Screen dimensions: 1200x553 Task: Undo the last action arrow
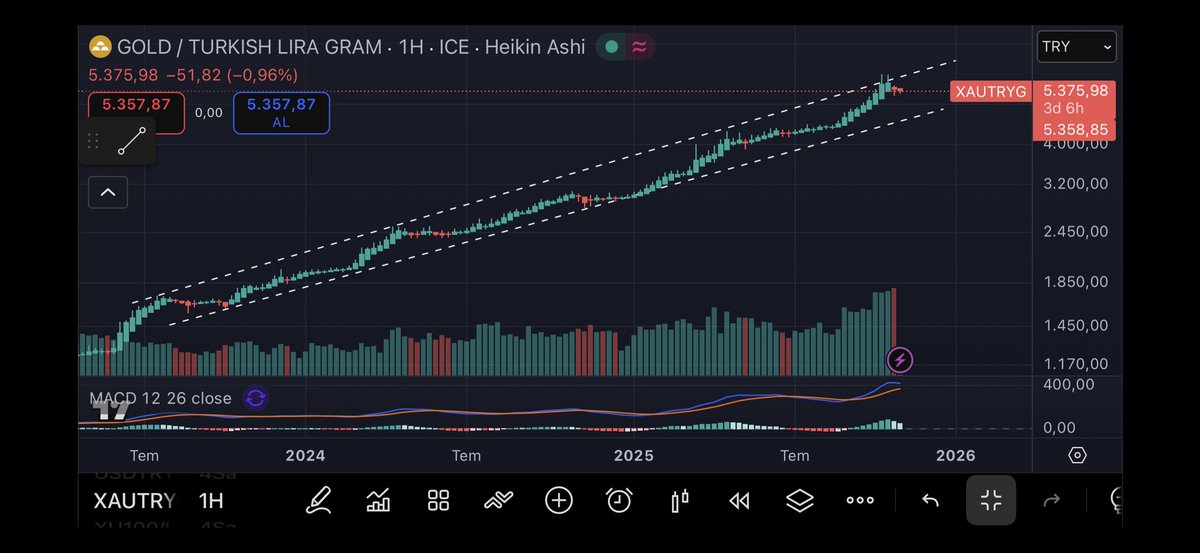coord(930,500)
